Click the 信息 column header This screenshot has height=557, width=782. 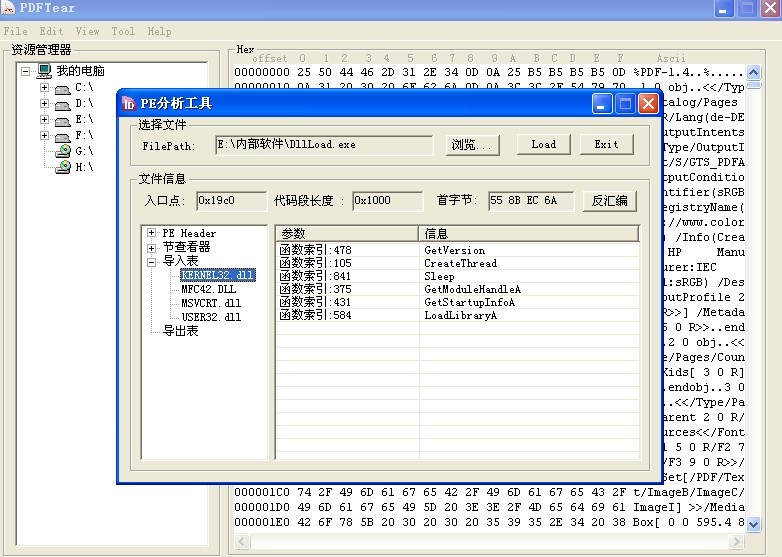tap(528, 234)
